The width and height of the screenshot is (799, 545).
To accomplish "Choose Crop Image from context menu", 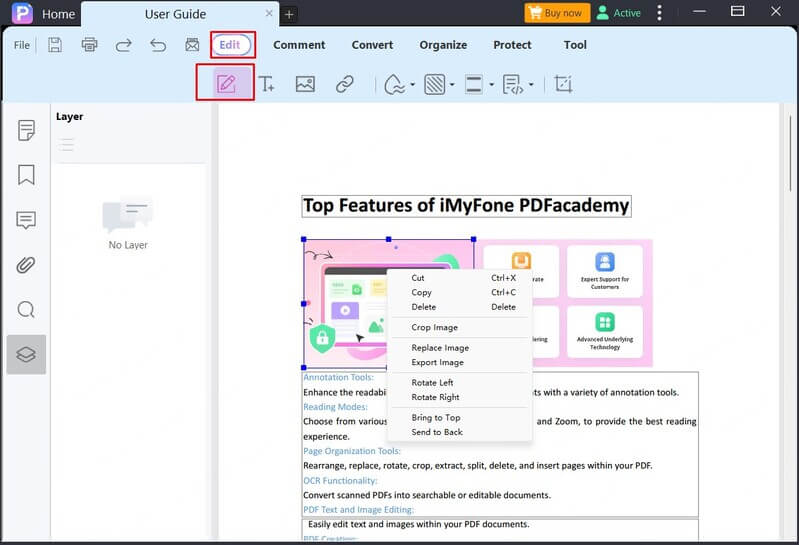I will click(461, 328).
